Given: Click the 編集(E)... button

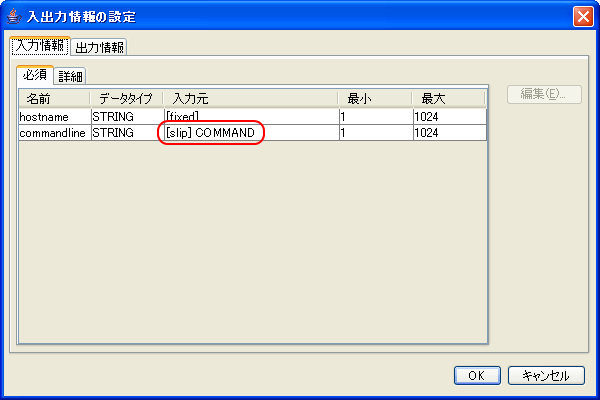Looking at the screenshot, I should click(544, 94).
